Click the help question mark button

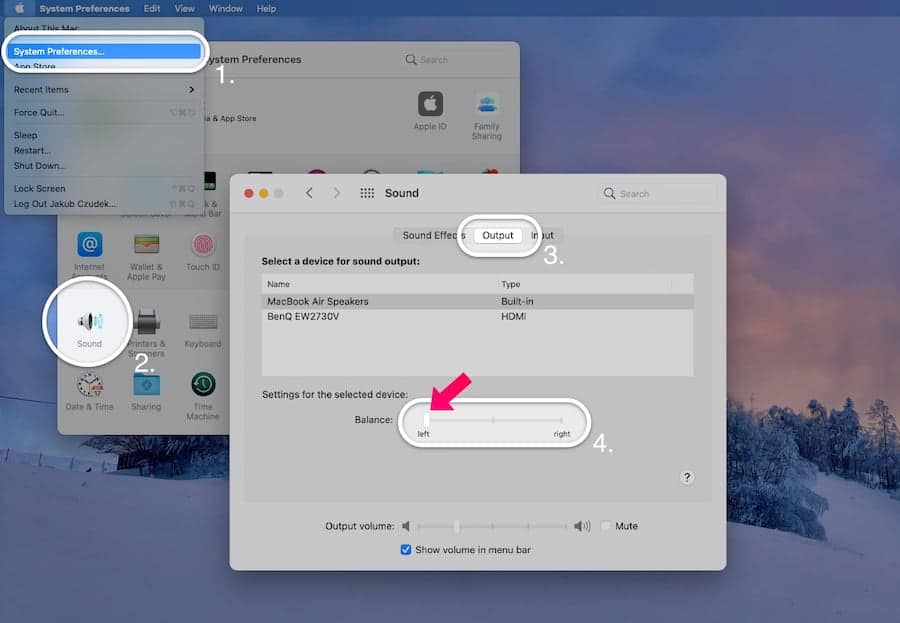click(687, 477)
